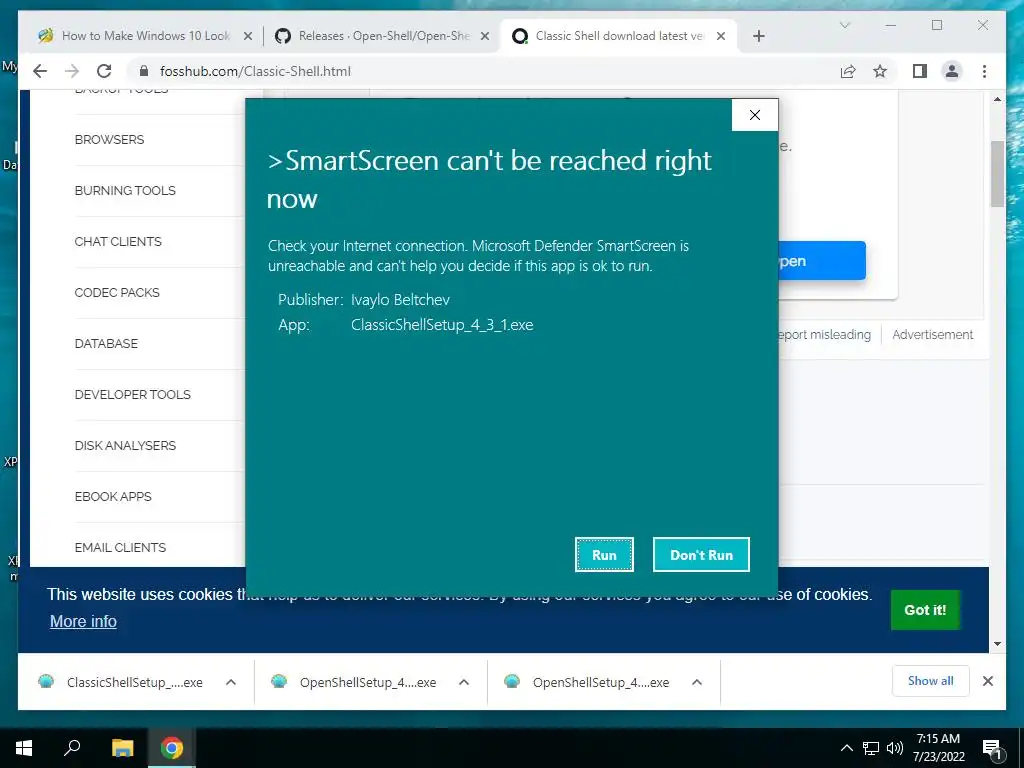1024x768 pixels.
Task: Open the More info cookie link
Action: click(83, 621)
